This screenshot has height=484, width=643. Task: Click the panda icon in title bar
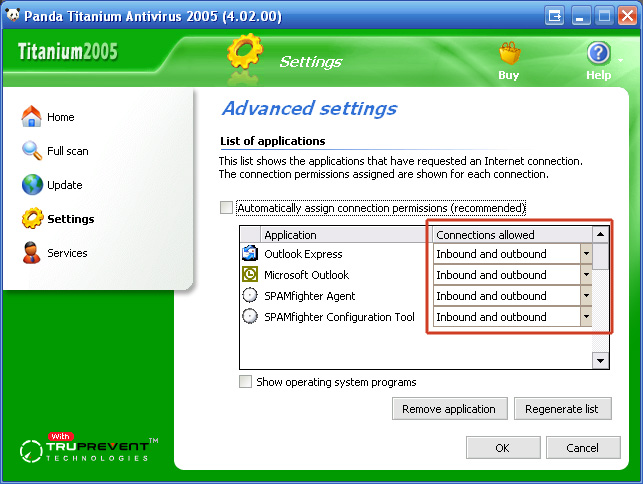click(x=13, y=15)
